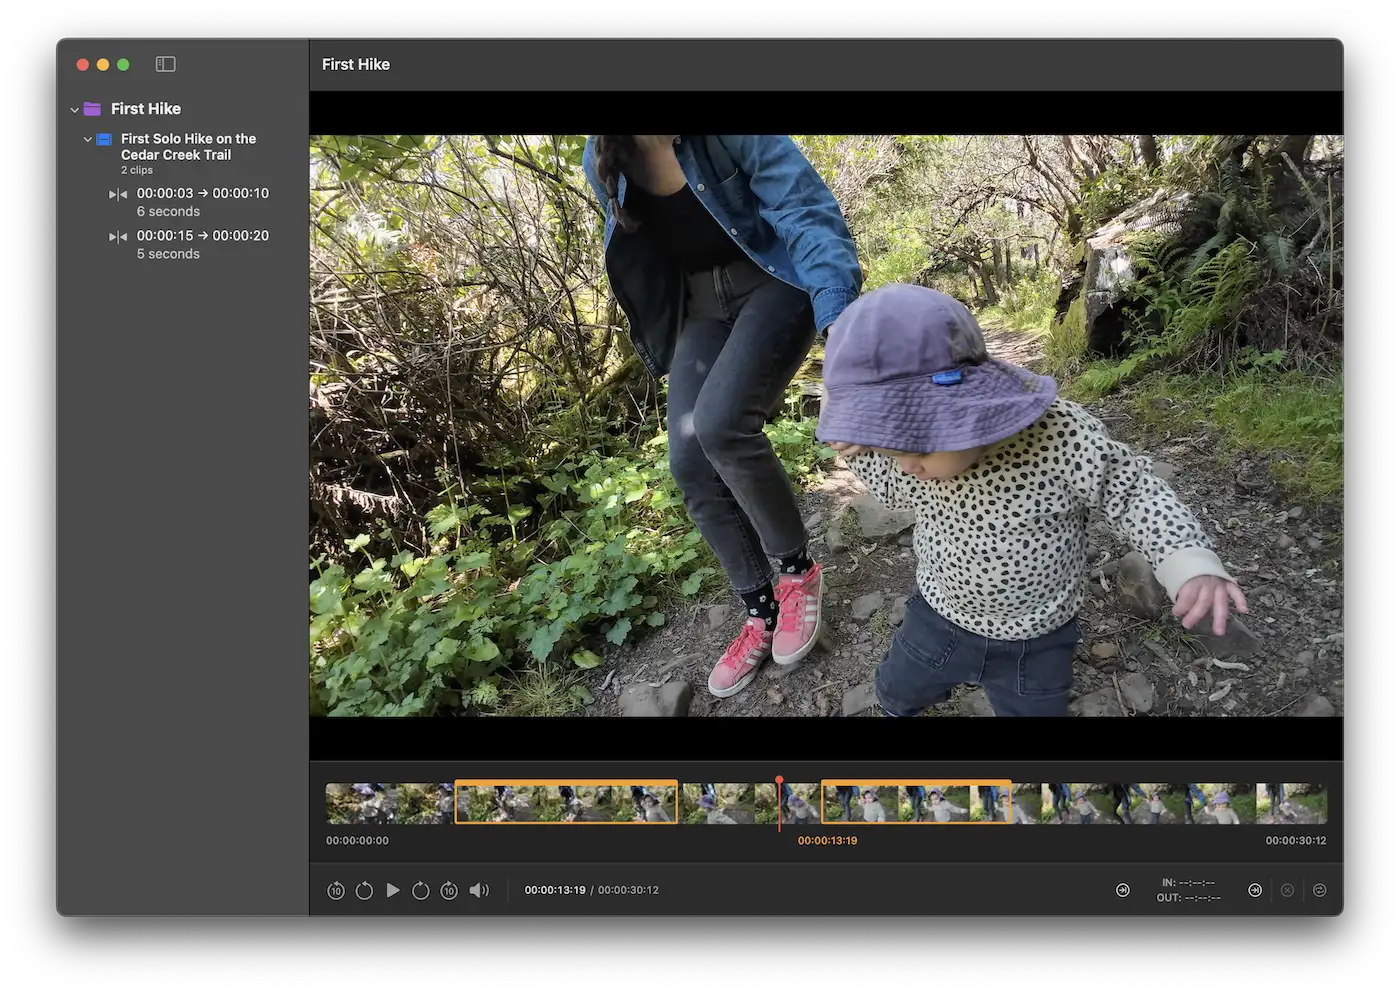This screenshot has width=1400, height=991.
Task: Mute the audio with the speaker icon
Action: coord(479,890)
